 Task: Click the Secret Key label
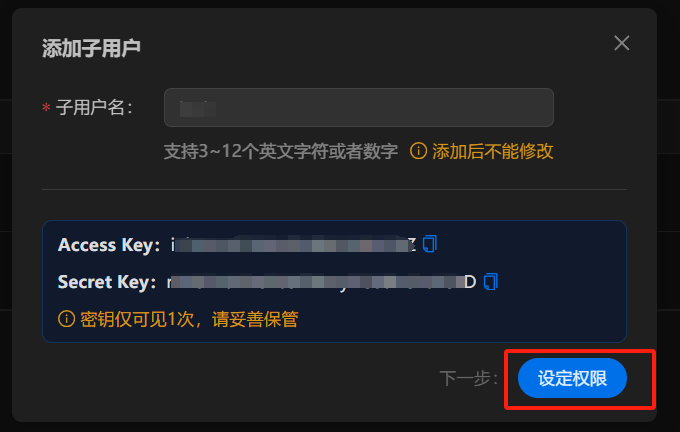tap(107, 282)
